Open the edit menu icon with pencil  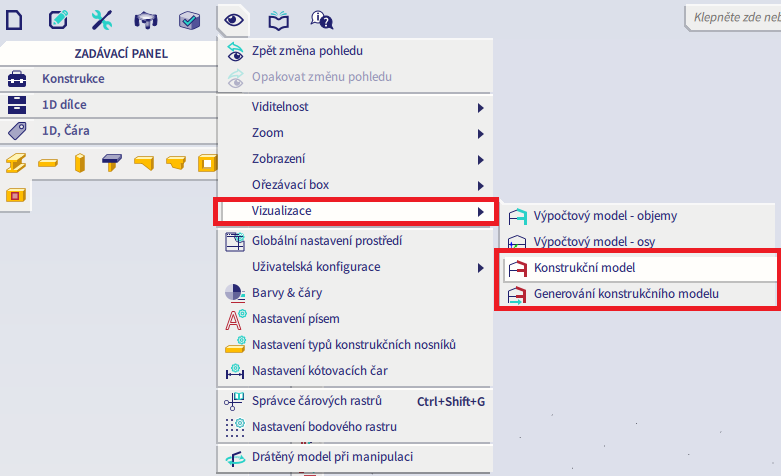pos(58,19)
